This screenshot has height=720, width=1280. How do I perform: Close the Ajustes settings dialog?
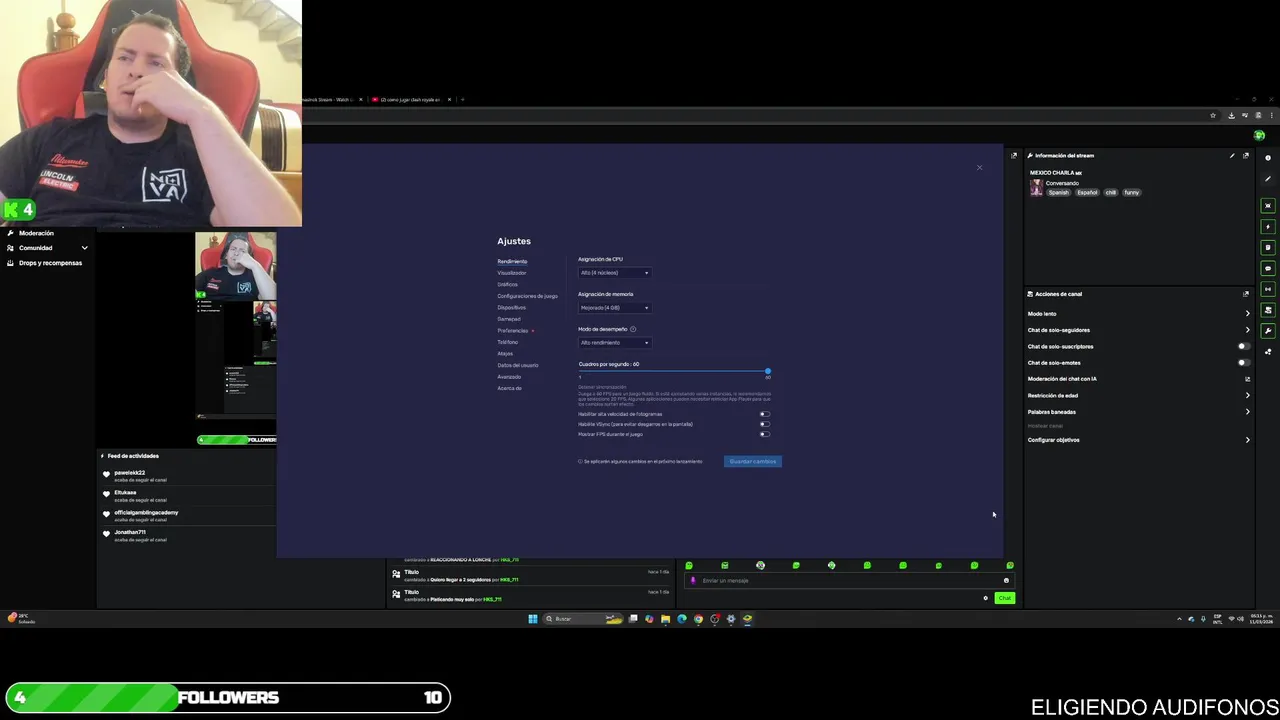(x=979, y=168)
